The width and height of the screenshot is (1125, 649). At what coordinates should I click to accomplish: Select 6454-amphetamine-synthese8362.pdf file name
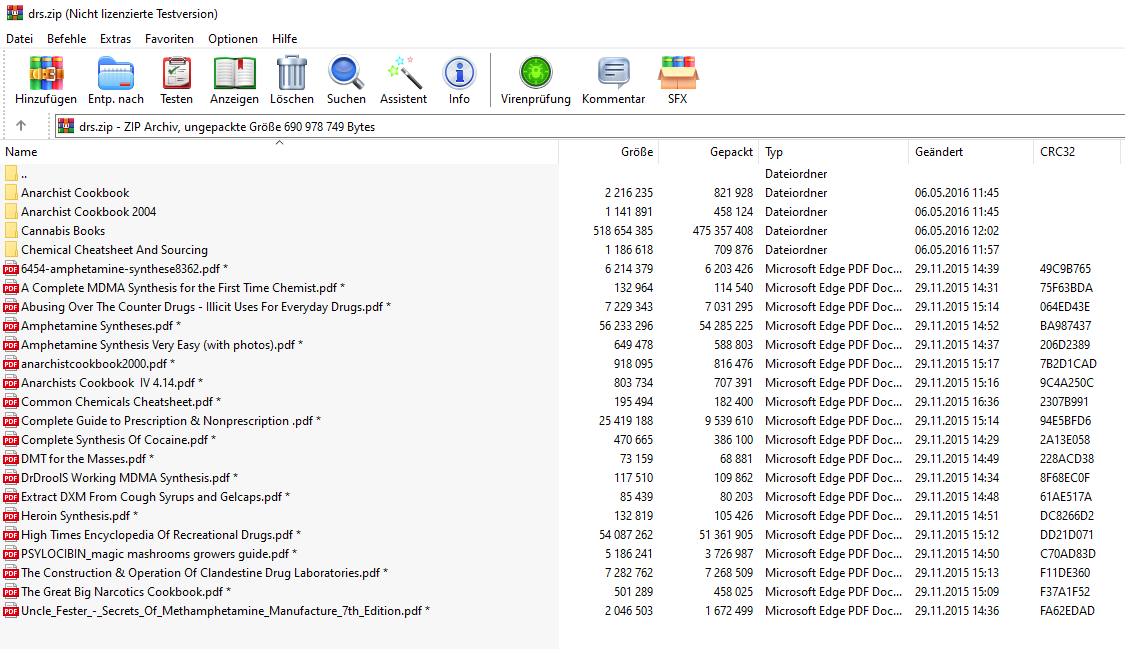tap(124, 269)
